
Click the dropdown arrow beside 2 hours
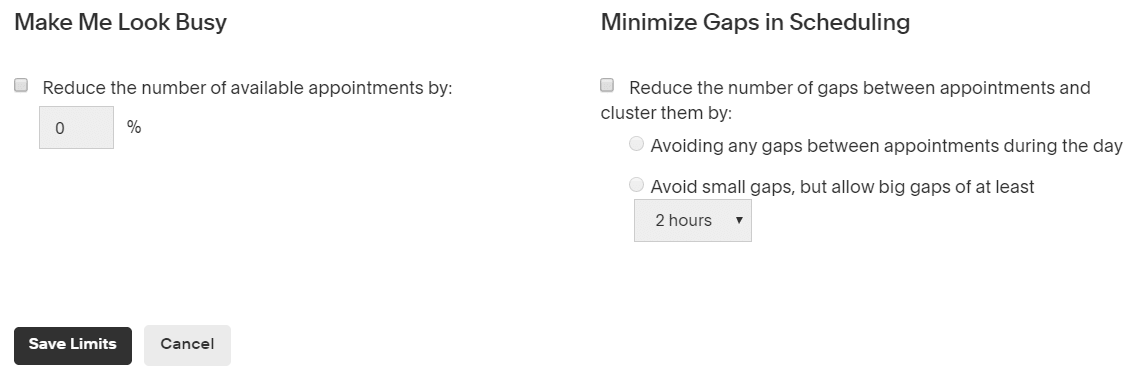click(x=739, y=220)
